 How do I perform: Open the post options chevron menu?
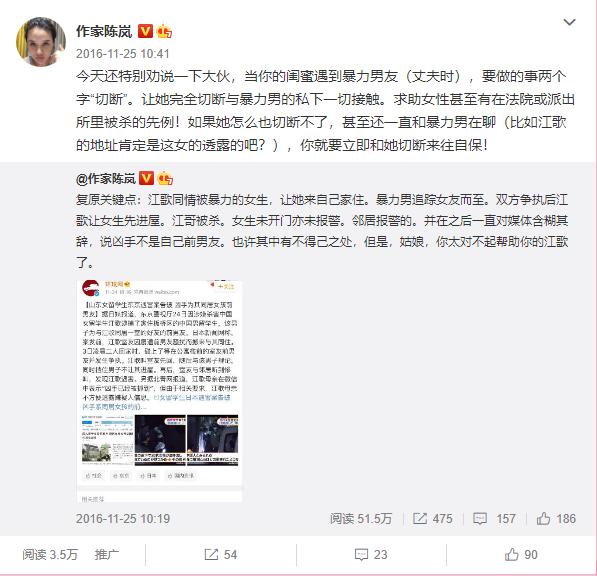point(569,22)
